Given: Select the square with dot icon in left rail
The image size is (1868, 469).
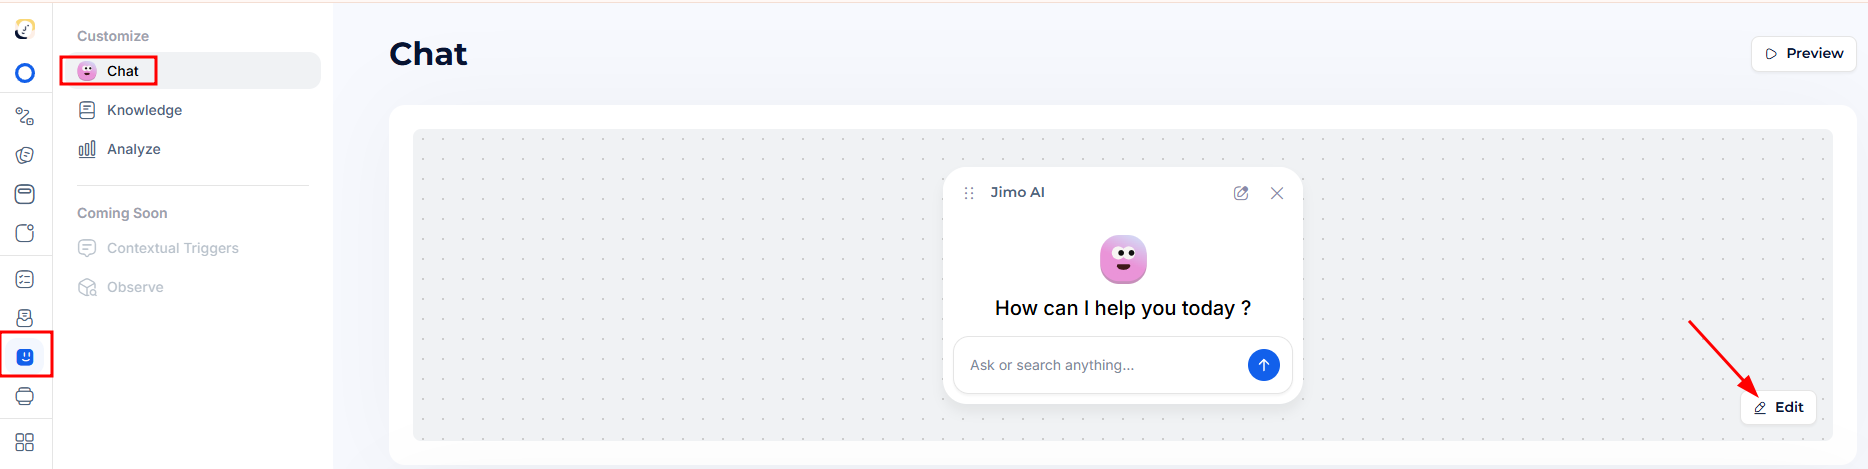Looking at the screenshot, I should click(25, 233).
